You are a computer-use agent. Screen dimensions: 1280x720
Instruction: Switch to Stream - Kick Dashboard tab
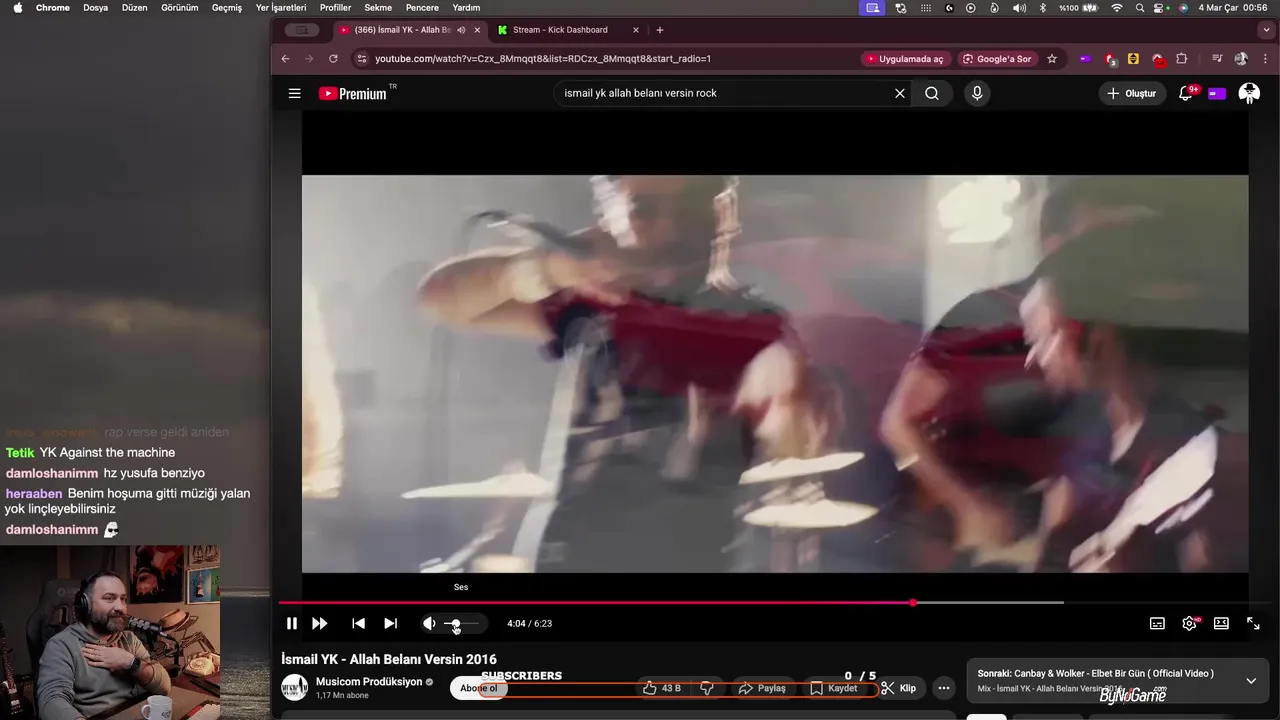tap(560, 30)
